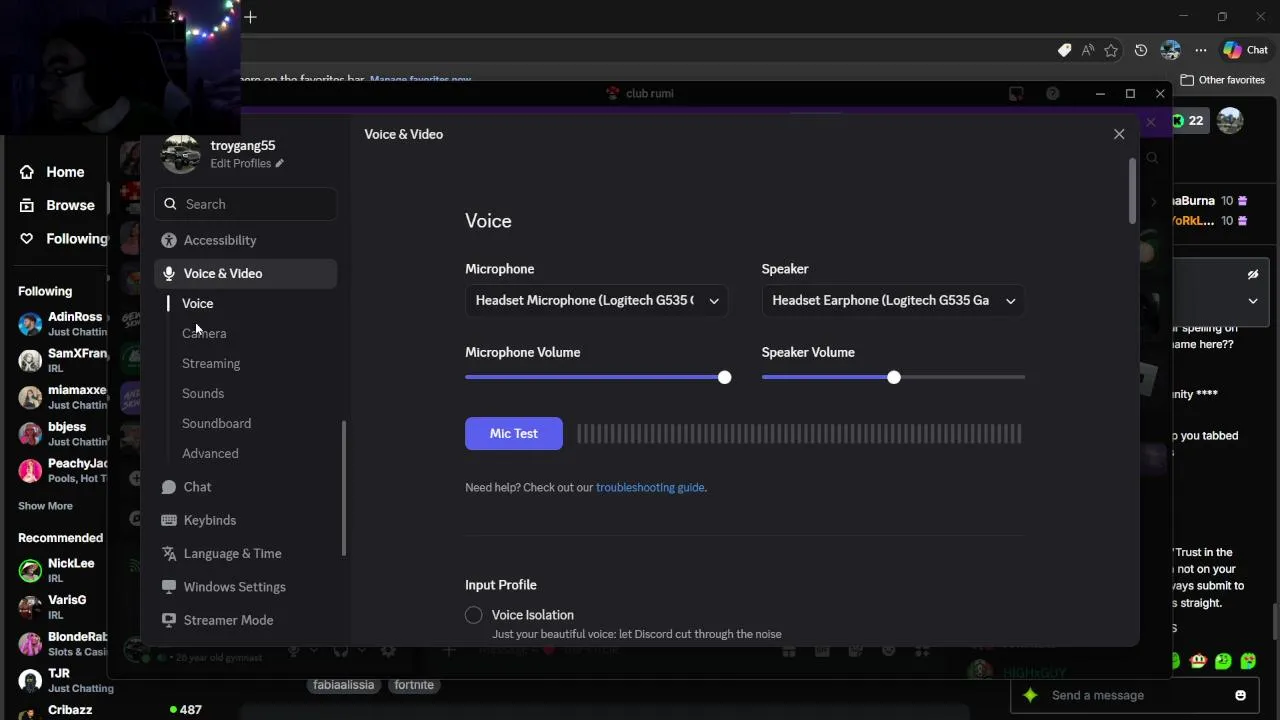The image size is (1280, 720).
Task: Click the inbox icon in Discord title bar
Action: coord(1016,93)
